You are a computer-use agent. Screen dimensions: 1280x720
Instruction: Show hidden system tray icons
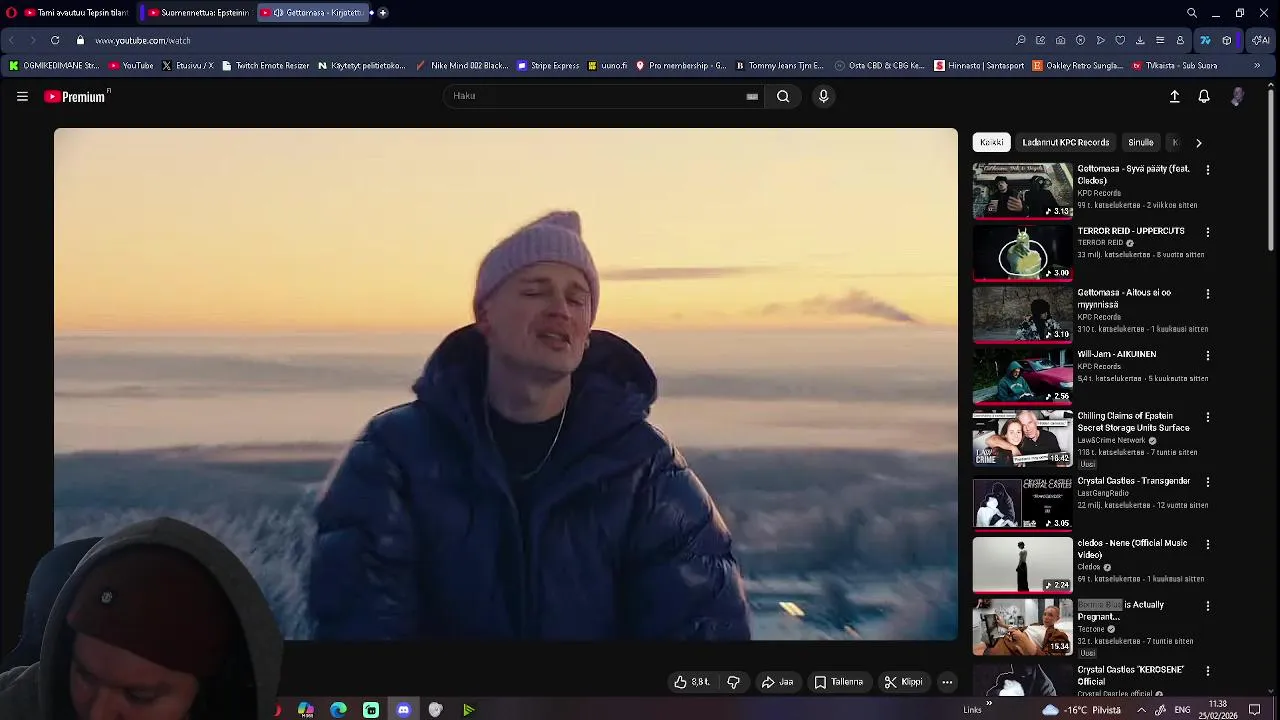1141,710
